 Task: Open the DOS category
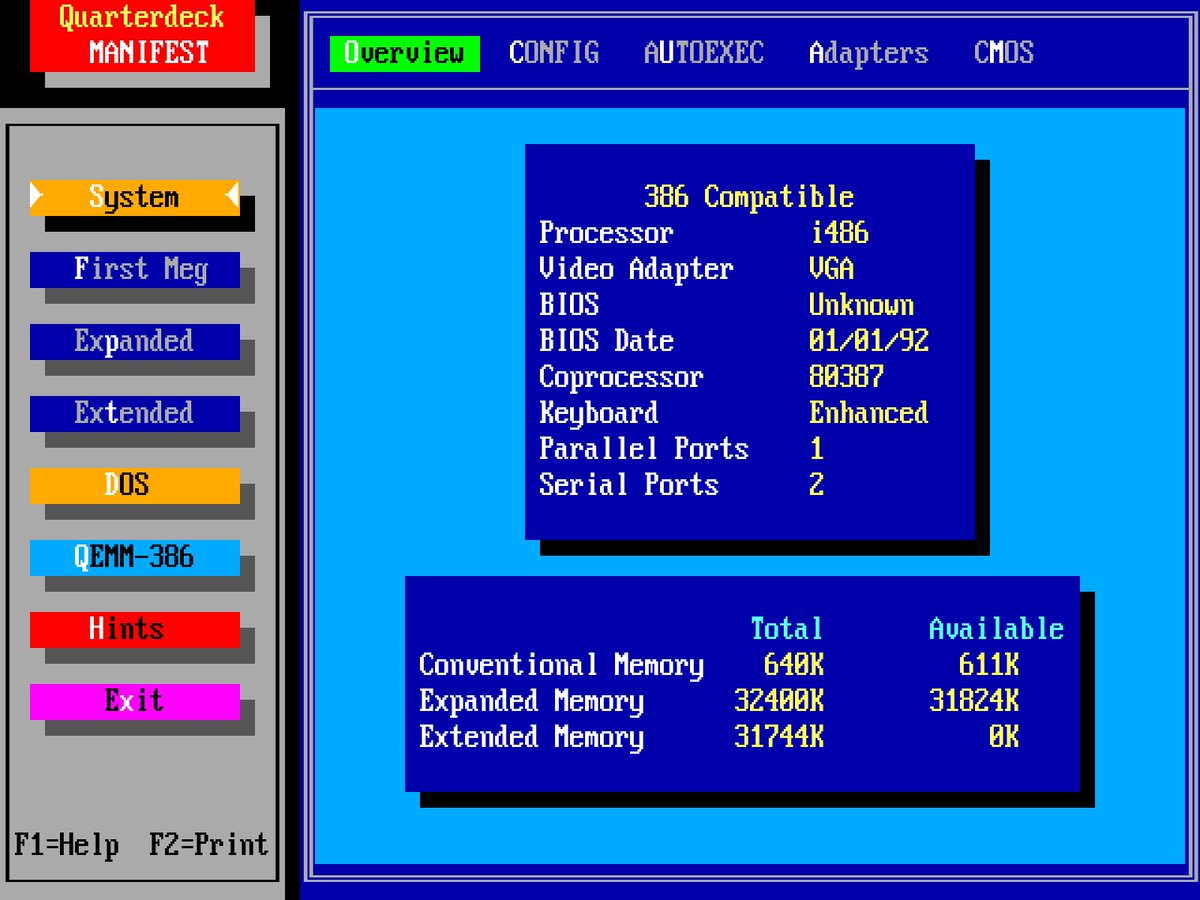[x=135, y=486]
